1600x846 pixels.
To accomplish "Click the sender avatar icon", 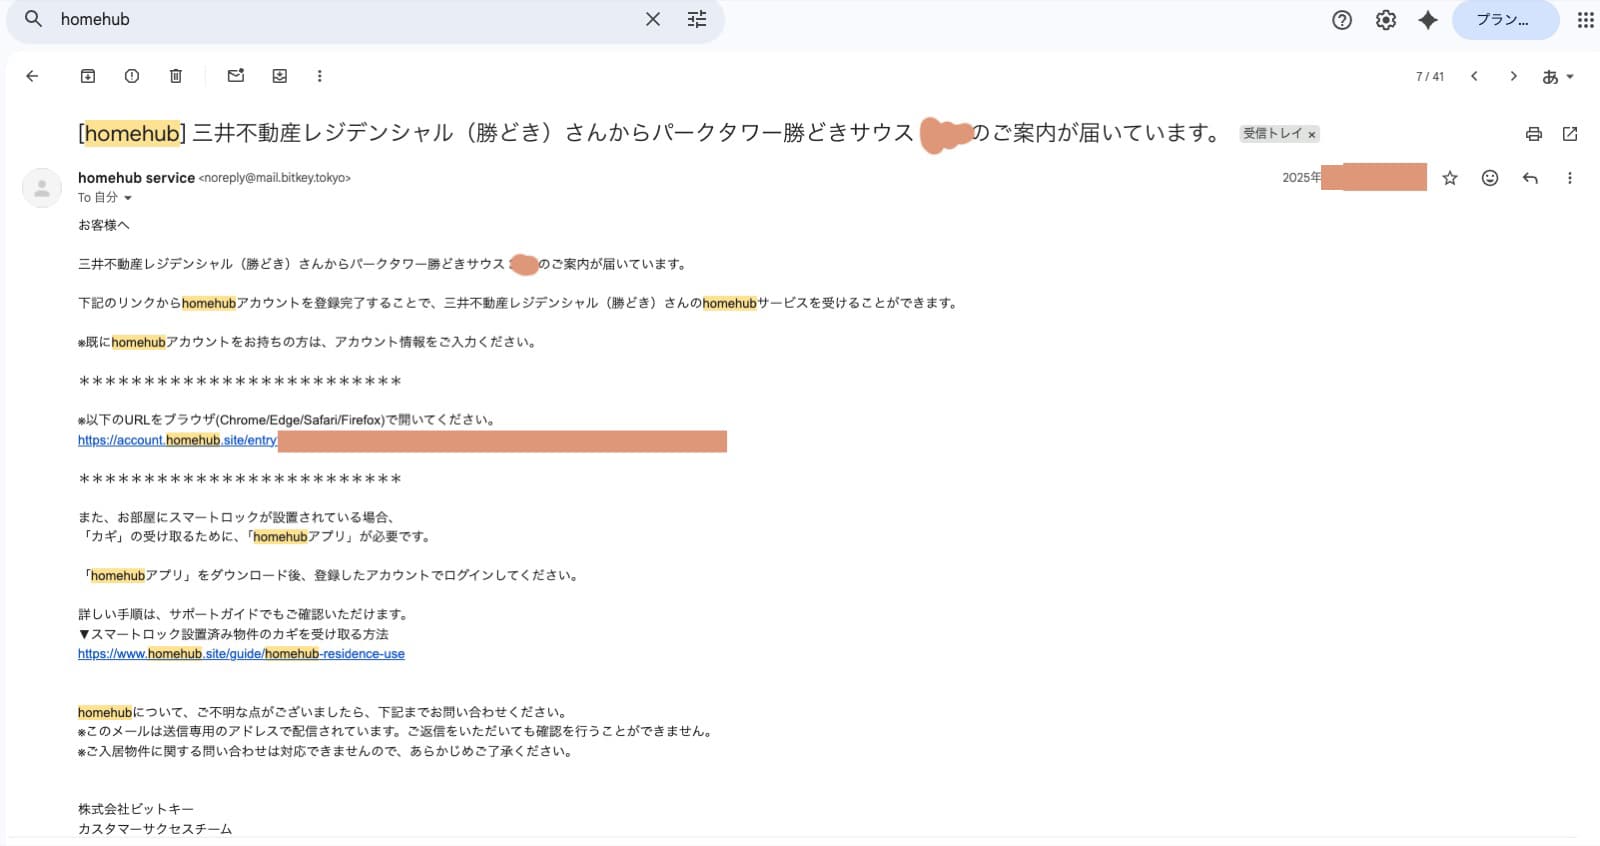I will (42, 188).
